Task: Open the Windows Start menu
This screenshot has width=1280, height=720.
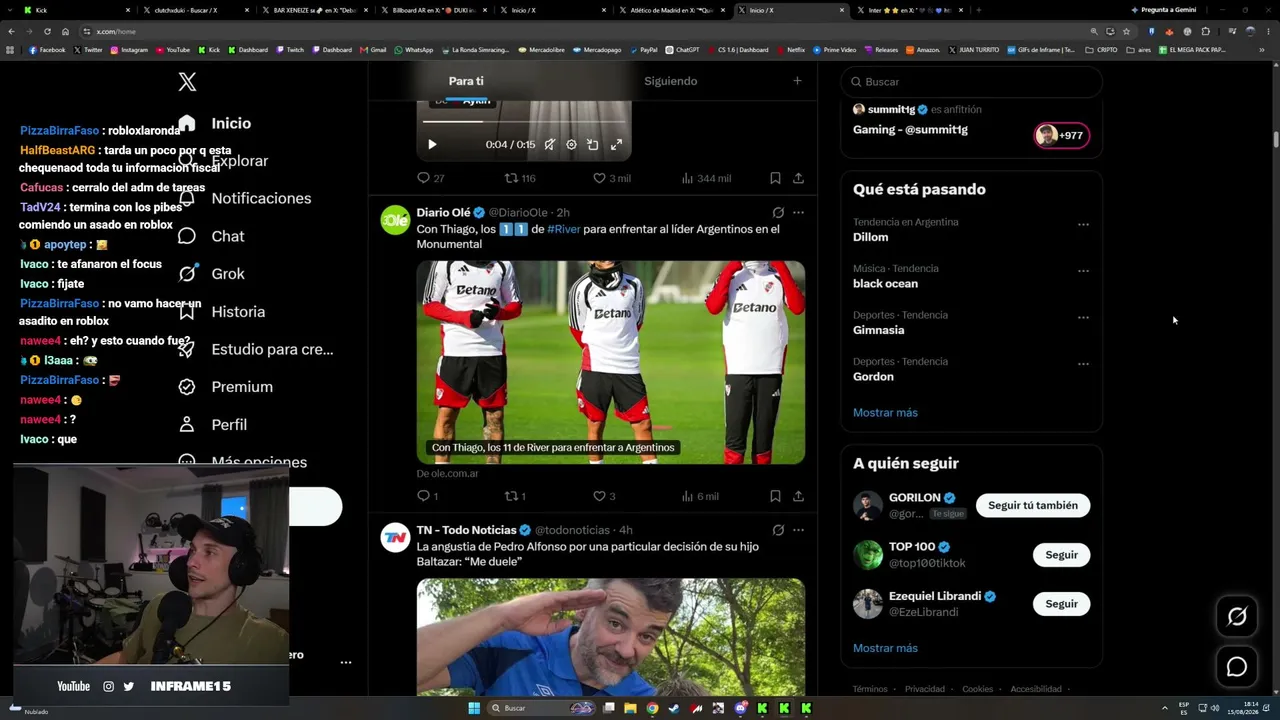Action: [x=474, y=708]
